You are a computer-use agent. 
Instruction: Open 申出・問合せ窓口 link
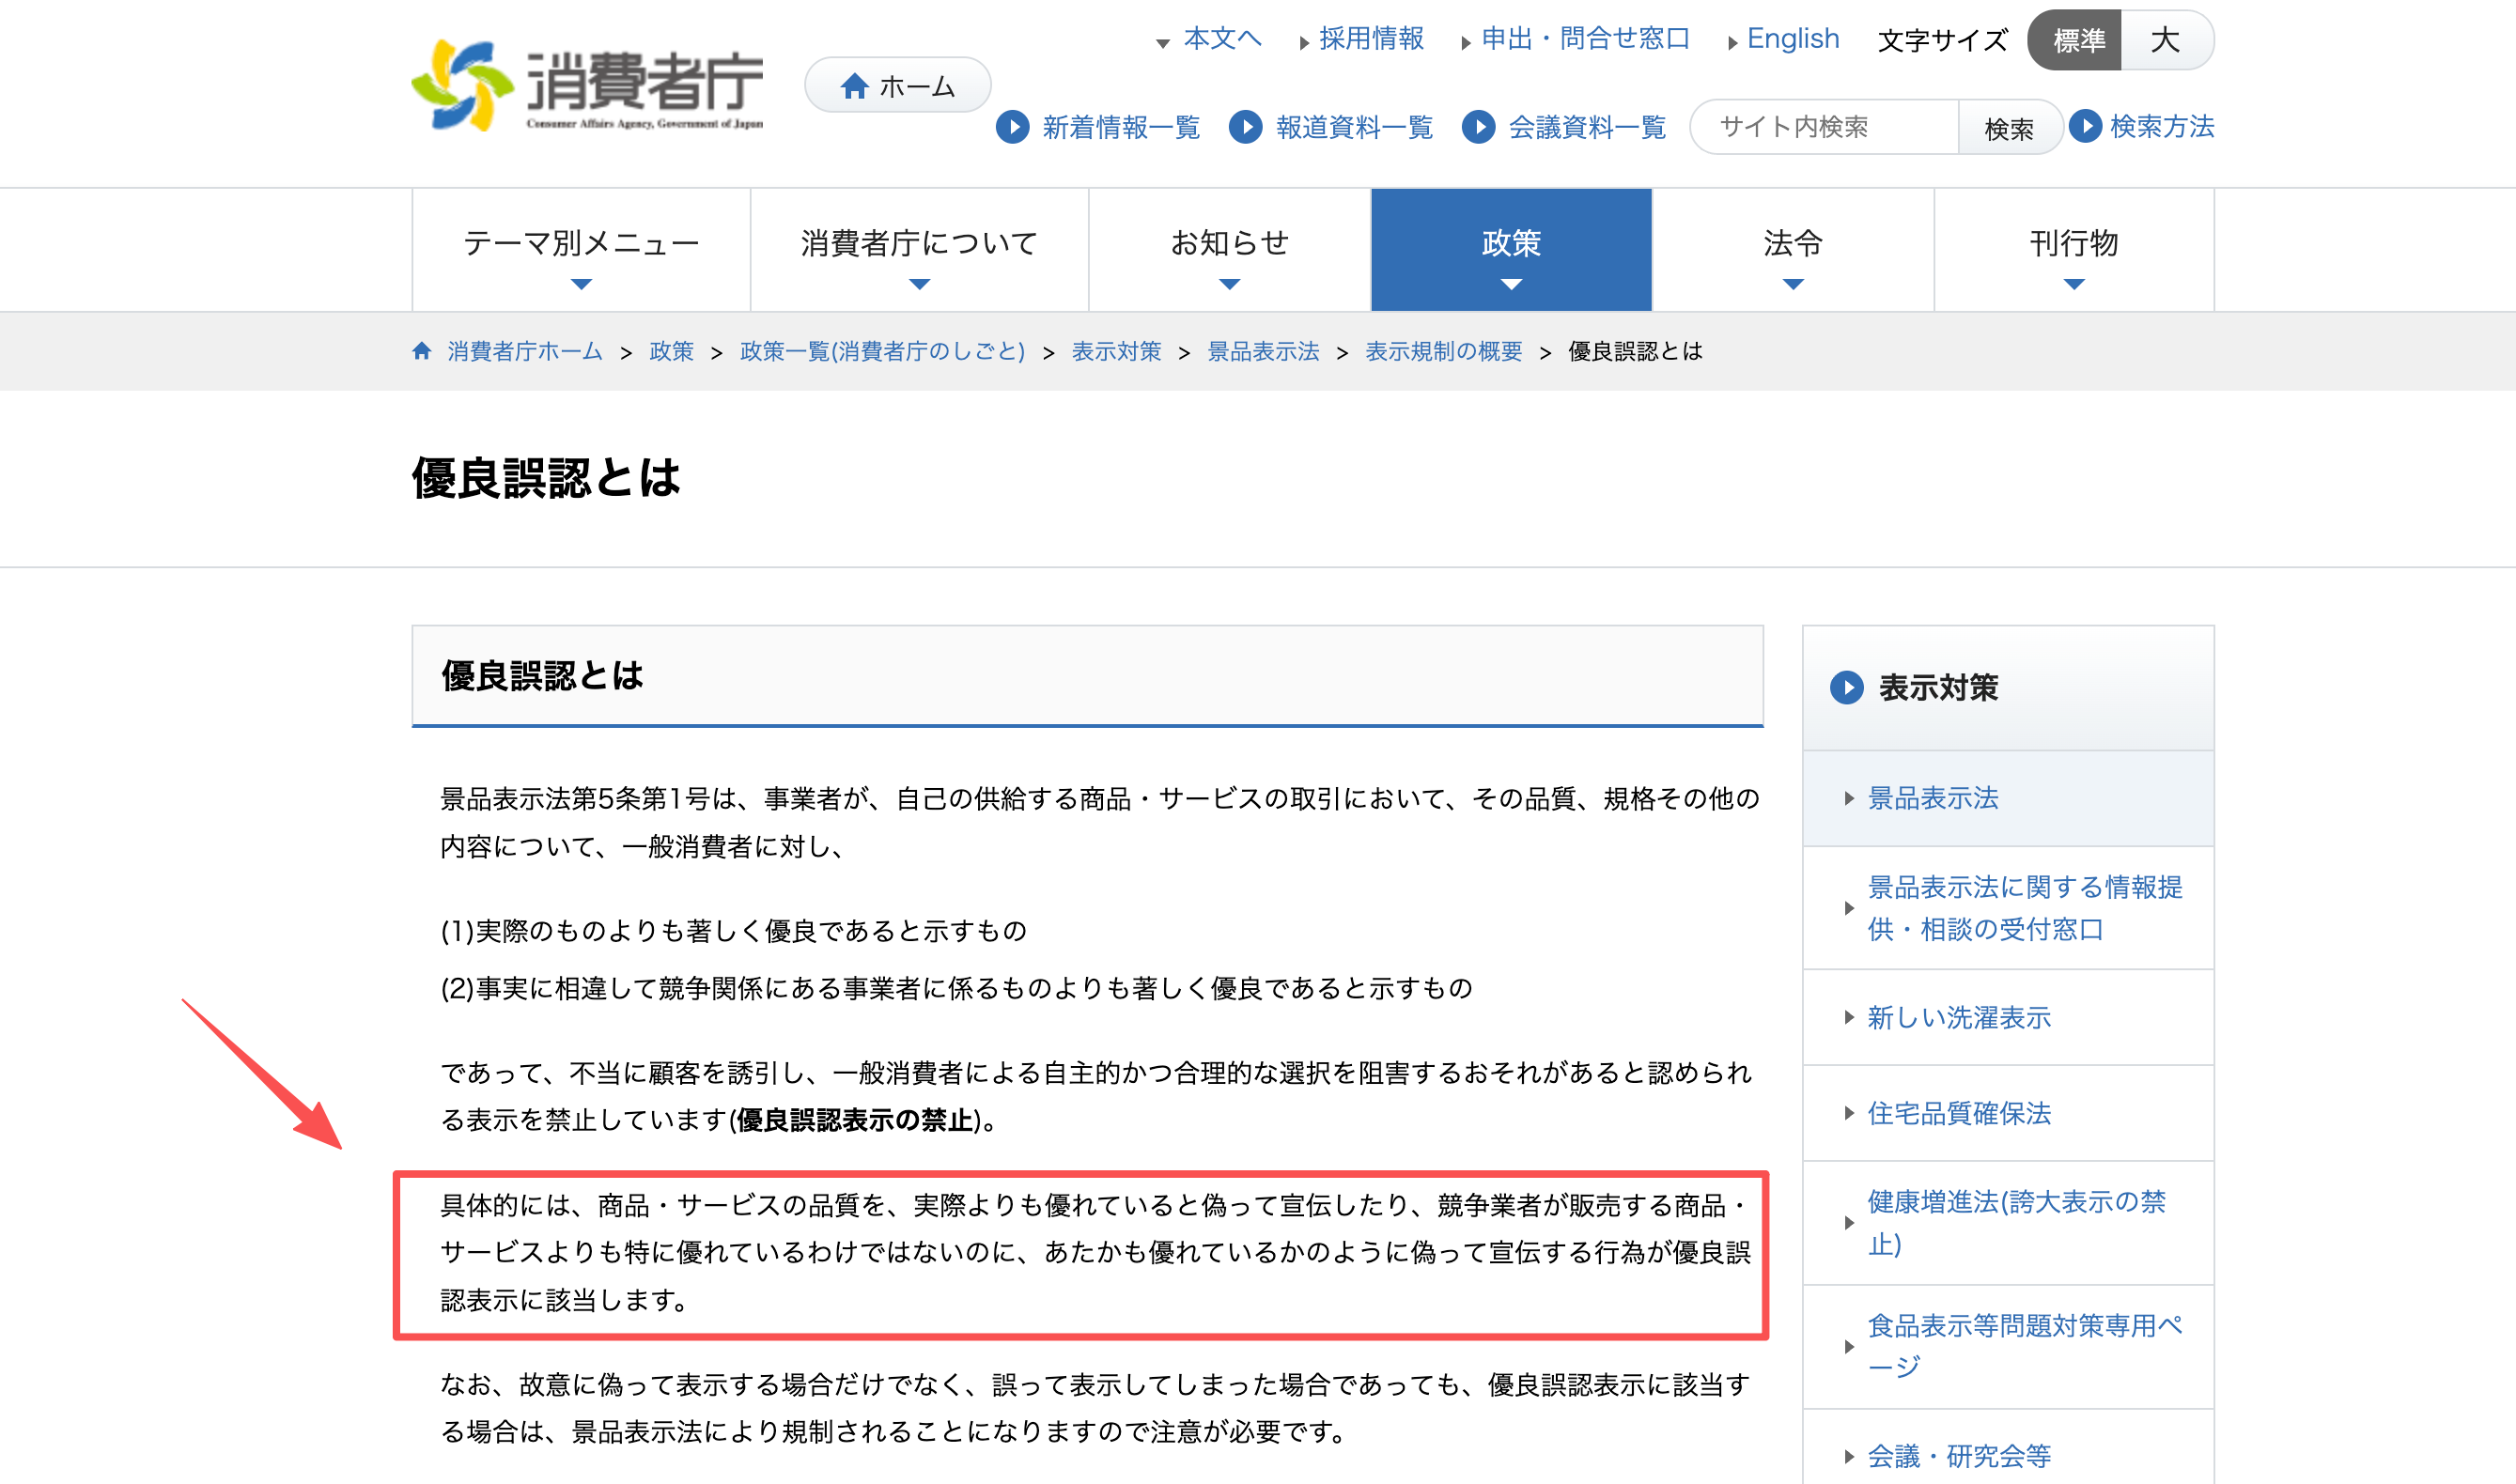(x=1585, y=39)
